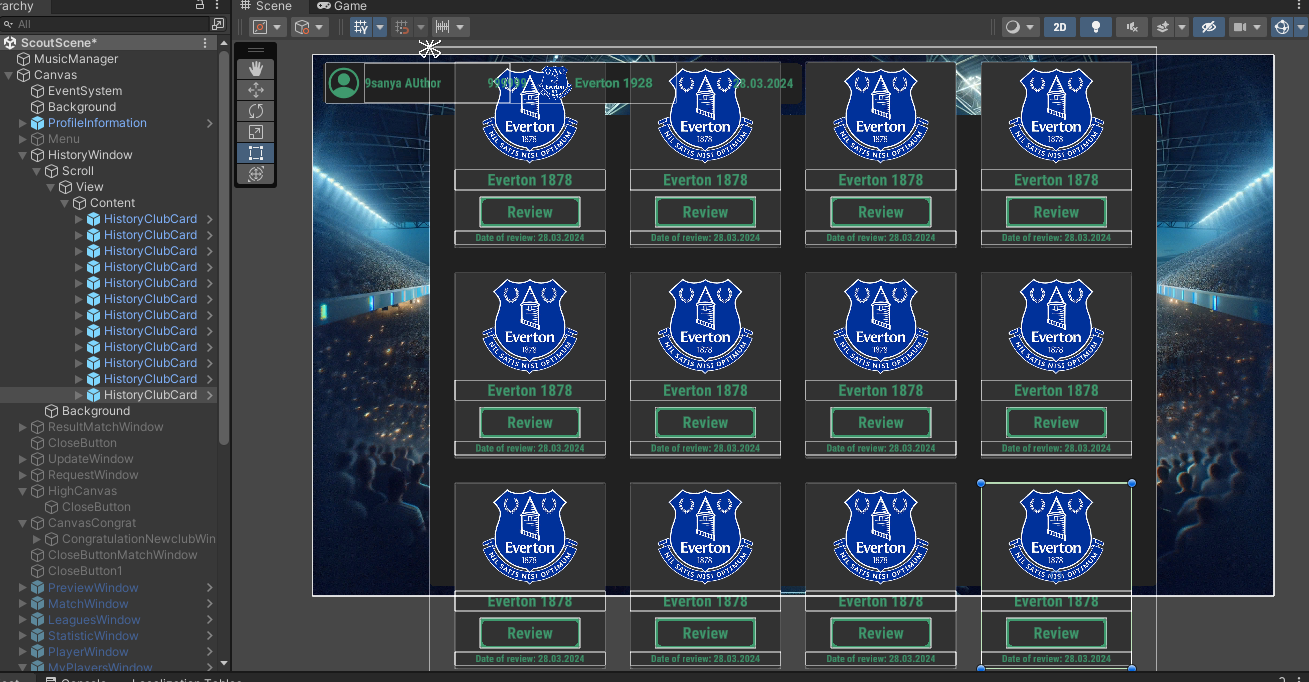This screenshot has height=682, width=1309.
Task: Click the PreviewWindow prefab cube icon
Action: tap(38, 588)
